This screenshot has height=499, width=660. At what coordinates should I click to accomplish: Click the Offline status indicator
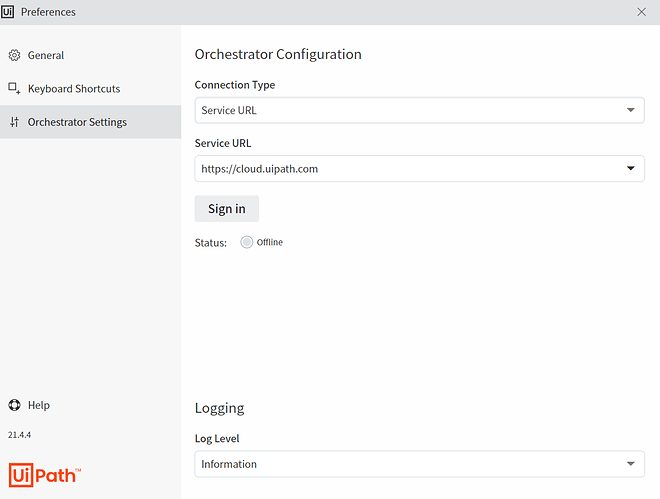(247, 242)
